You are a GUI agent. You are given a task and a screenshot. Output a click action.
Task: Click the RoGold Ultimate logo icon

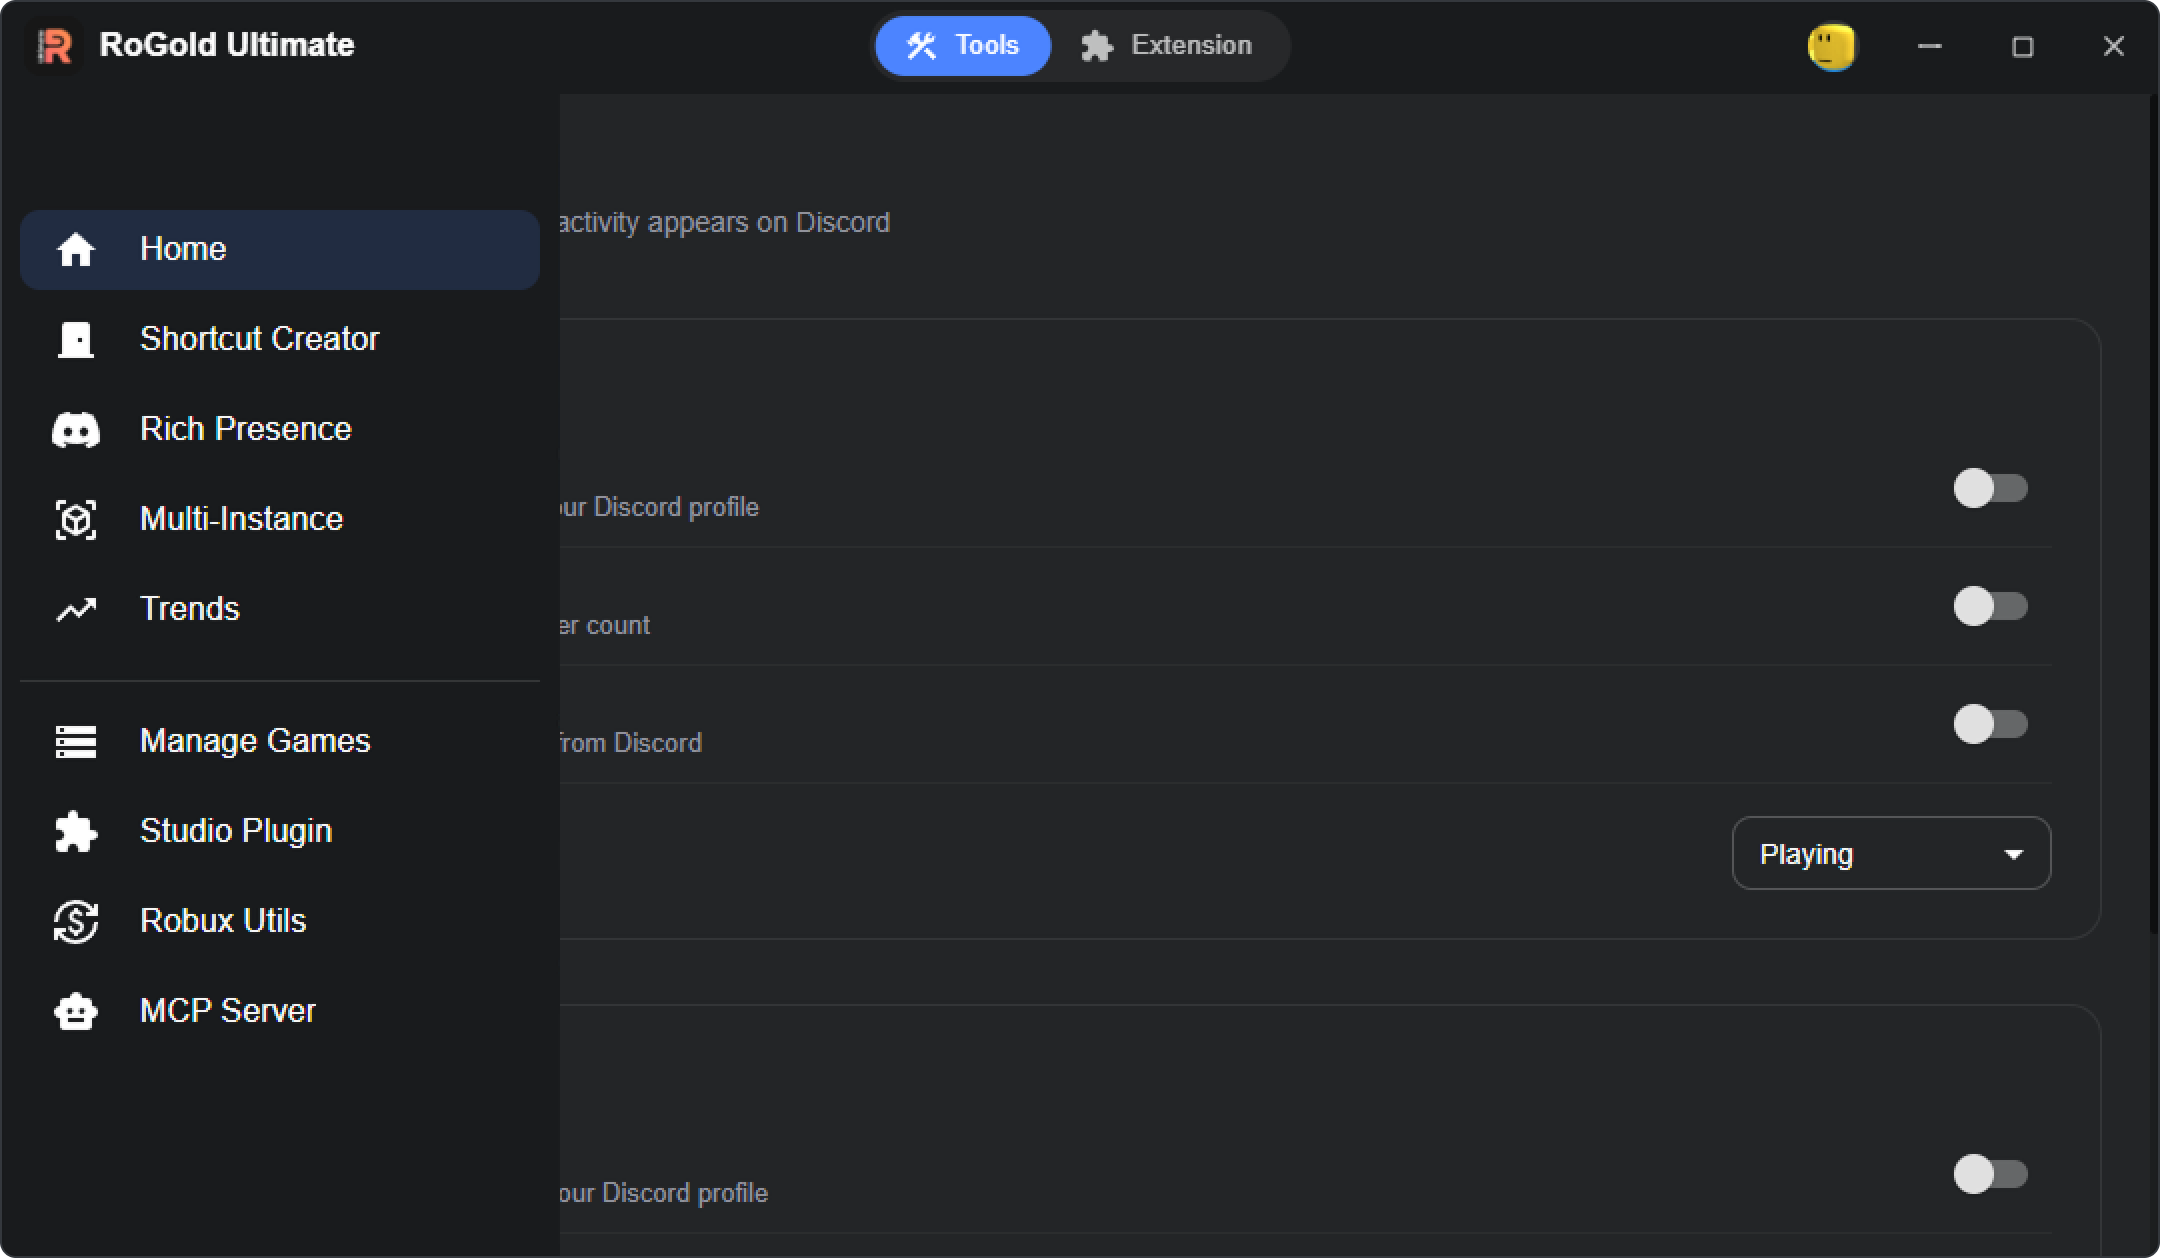pos(54,45)
